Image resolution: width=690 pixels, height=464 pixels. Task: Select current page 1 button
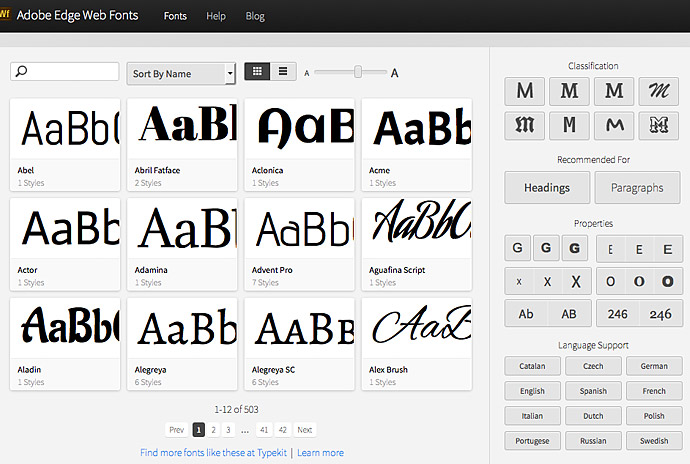tap(198, 430)
